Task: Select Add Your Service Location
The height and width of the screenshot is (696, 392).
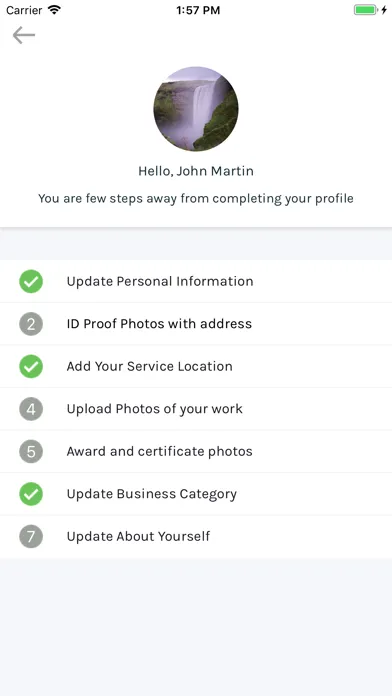Action: click(x=196, y=367)
